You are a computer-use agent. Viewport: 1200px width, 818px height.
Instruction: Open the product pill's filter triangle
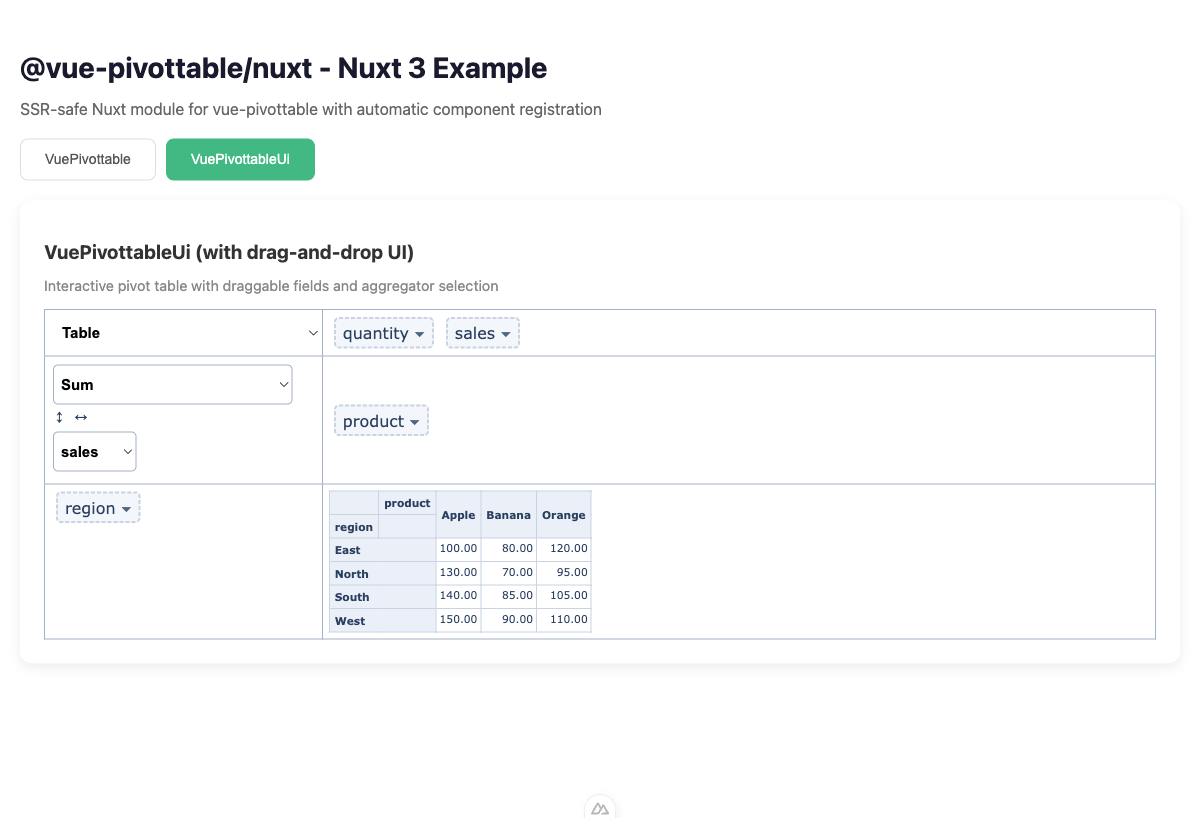(415, 420)
